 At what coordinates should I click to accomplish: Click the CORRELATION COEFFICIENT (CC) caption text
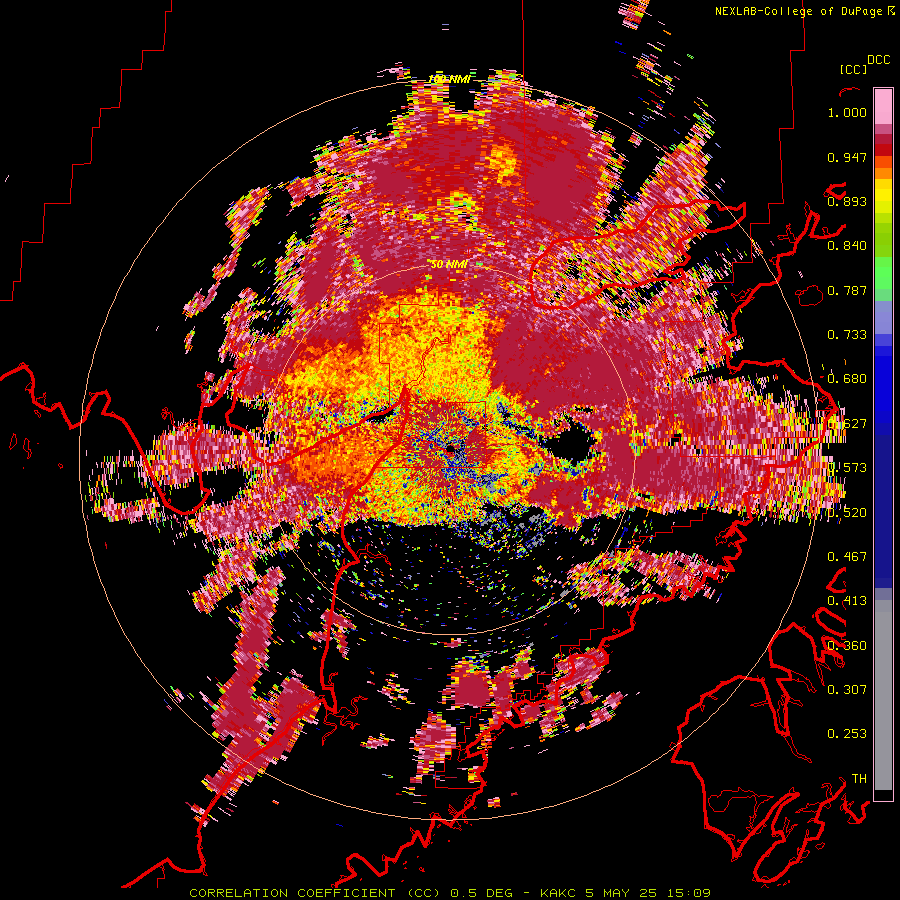(x=315, y=893)
